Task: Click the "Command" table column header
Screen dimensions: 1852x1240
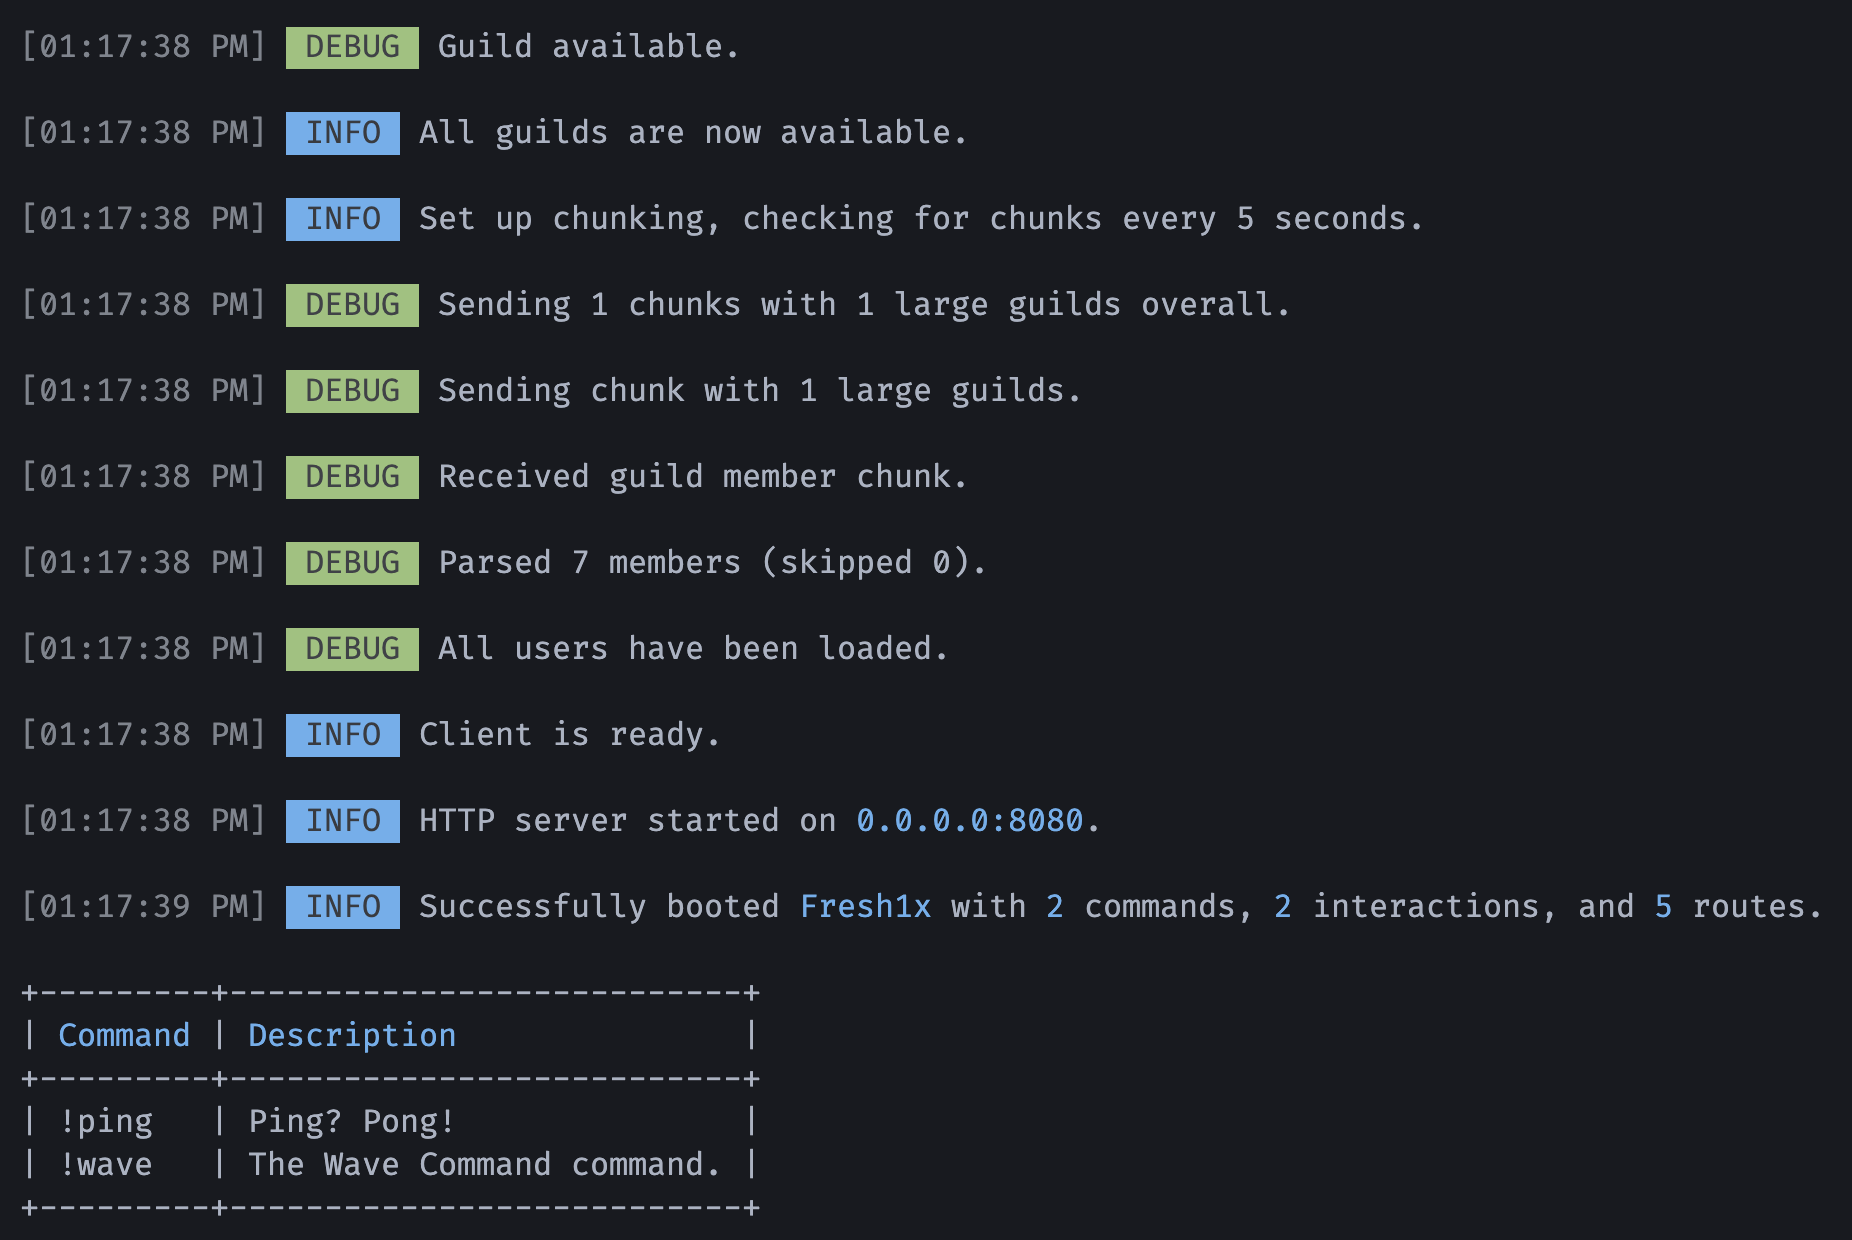Action: click(124, 1035)
